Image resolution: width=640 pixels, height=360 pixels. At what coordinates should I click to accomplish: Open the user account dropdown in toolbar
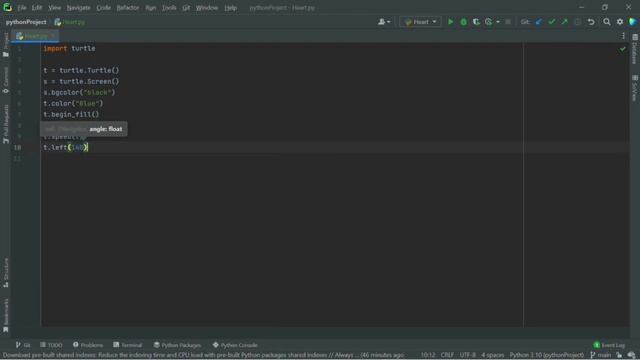[384, 22]
